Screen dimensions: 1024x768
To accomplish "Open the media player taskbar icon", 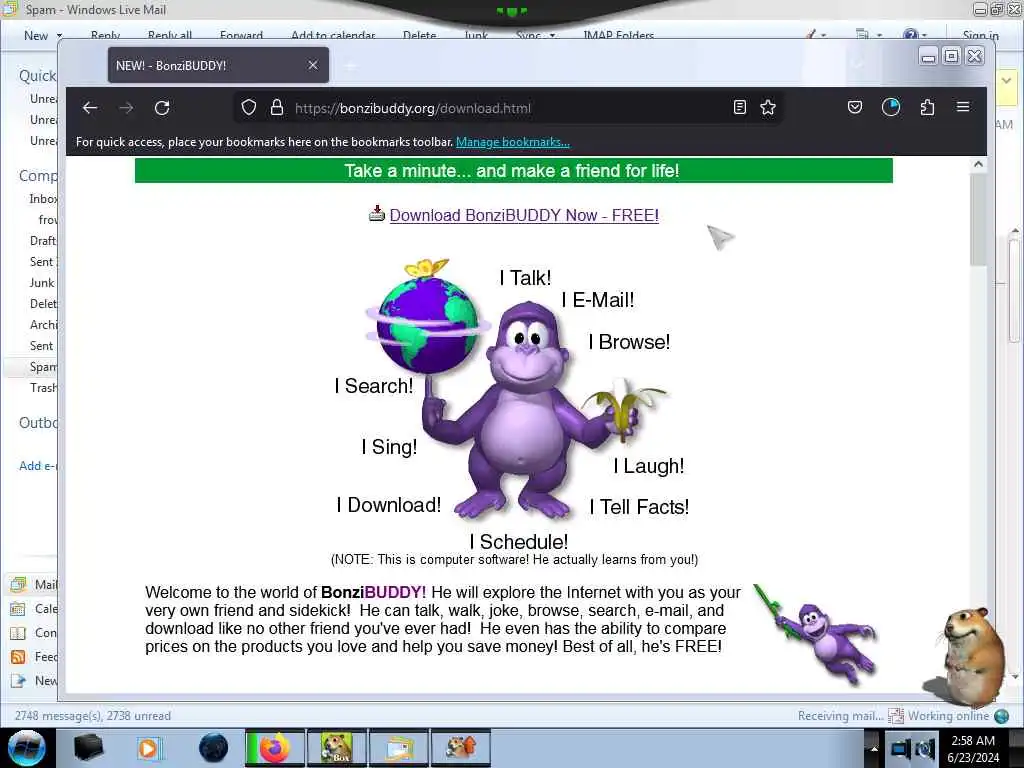I will coord(149,748).
